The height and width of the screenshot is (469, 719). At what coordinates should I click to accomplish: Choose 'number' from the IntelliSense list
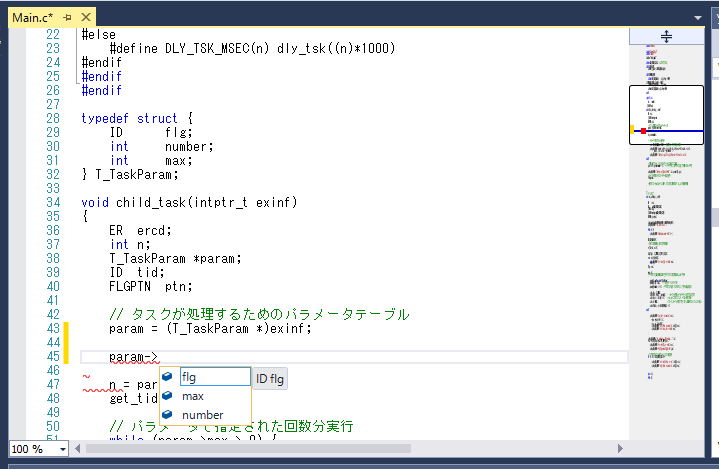pos(203,415)
